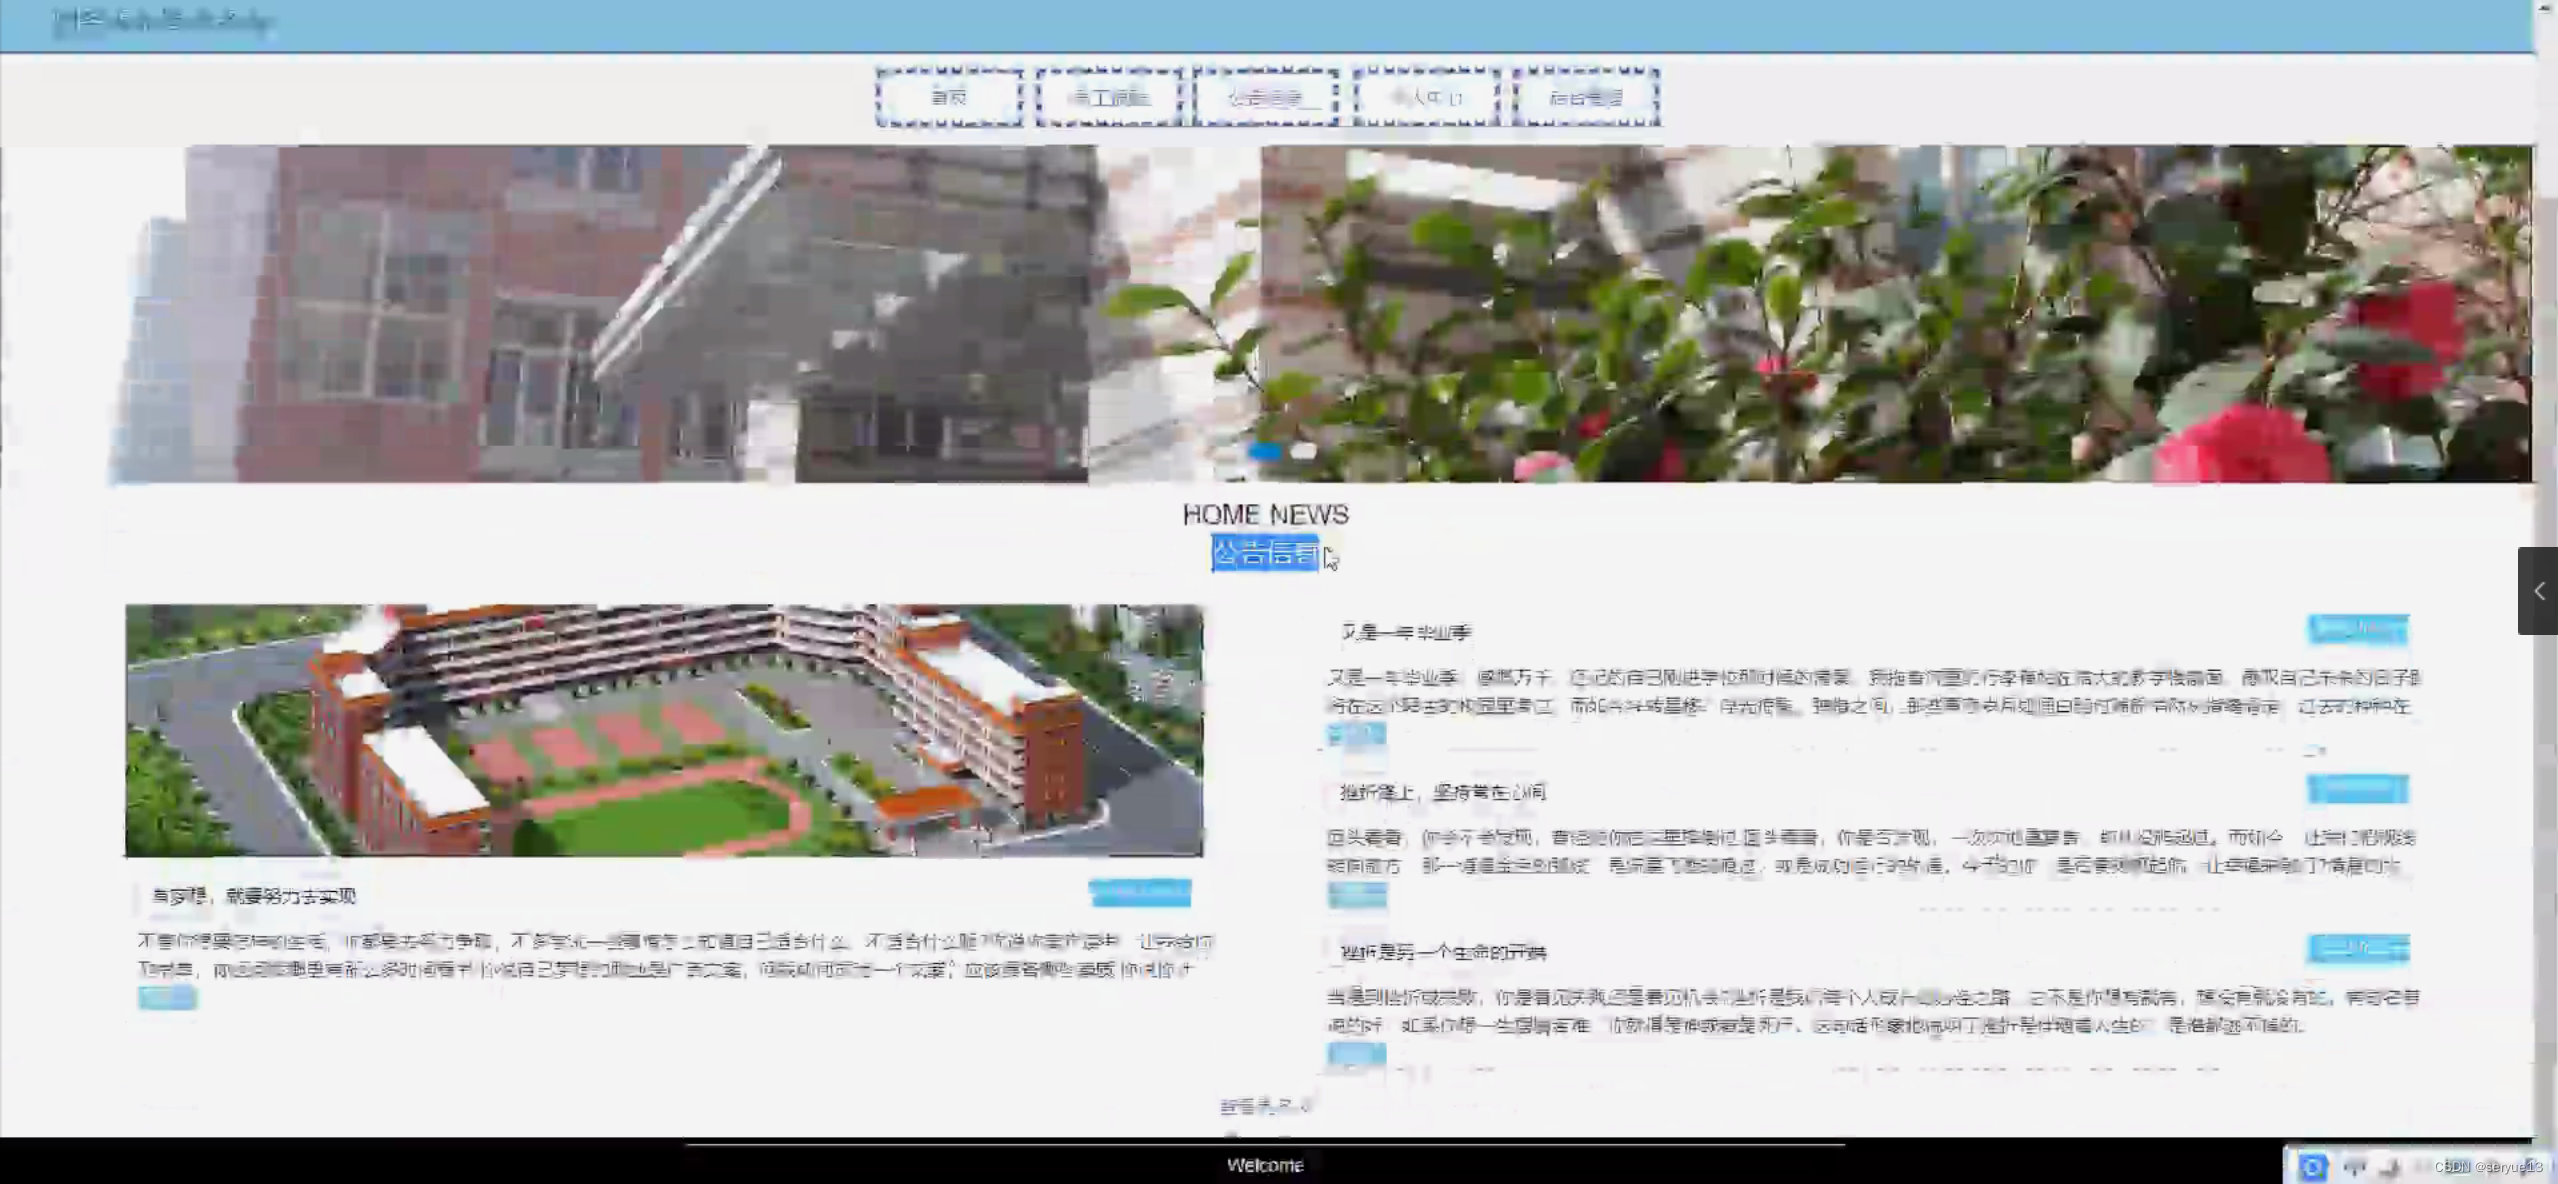Go to the 公告信息 navigation tab
This screenshot has height=1184, width=2558.
coord(1266,97)
